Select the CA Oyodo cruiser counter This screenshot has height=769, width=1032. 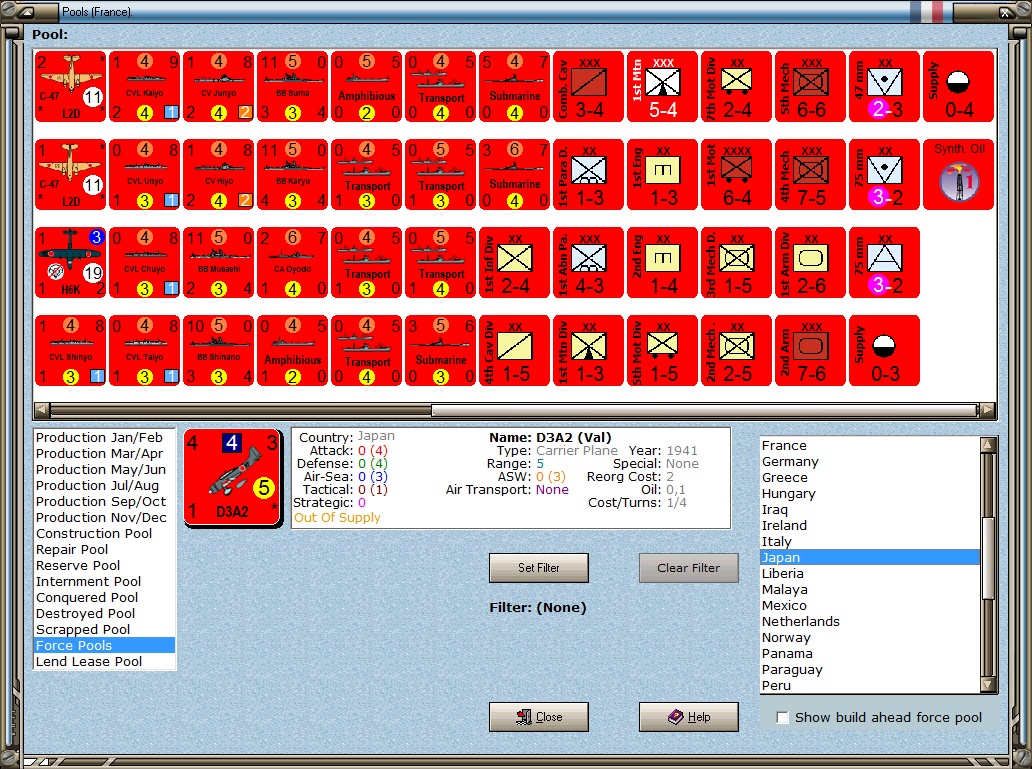click(x=292, y=263)
